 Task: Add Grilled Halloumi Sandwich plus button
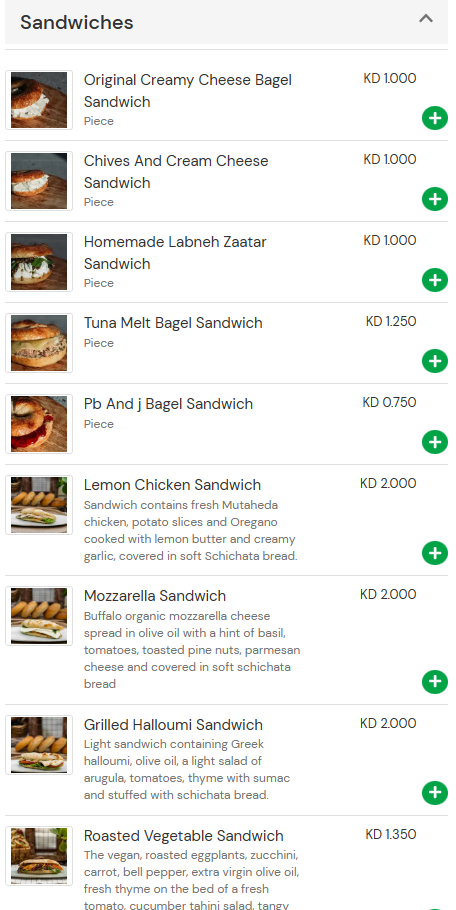(x=435, y=793)
